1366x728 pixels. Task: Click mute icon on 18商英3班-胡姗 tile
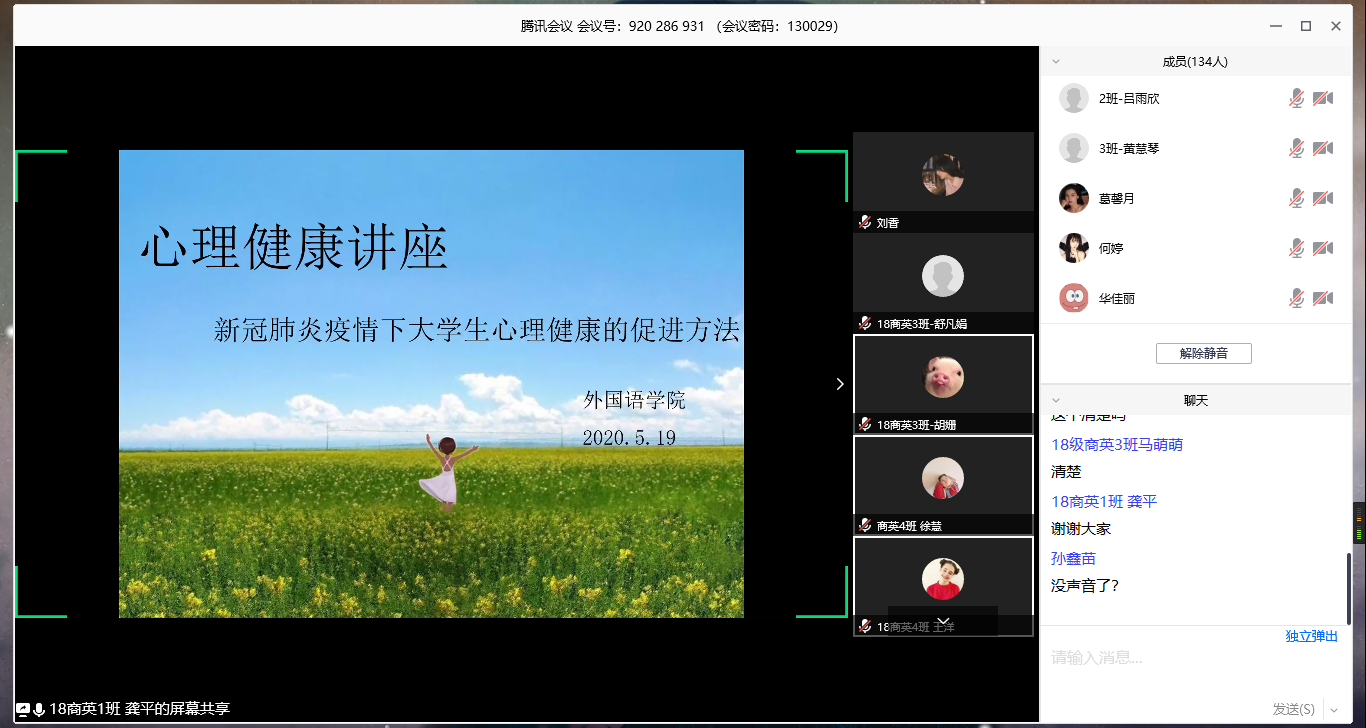point(865,424)
